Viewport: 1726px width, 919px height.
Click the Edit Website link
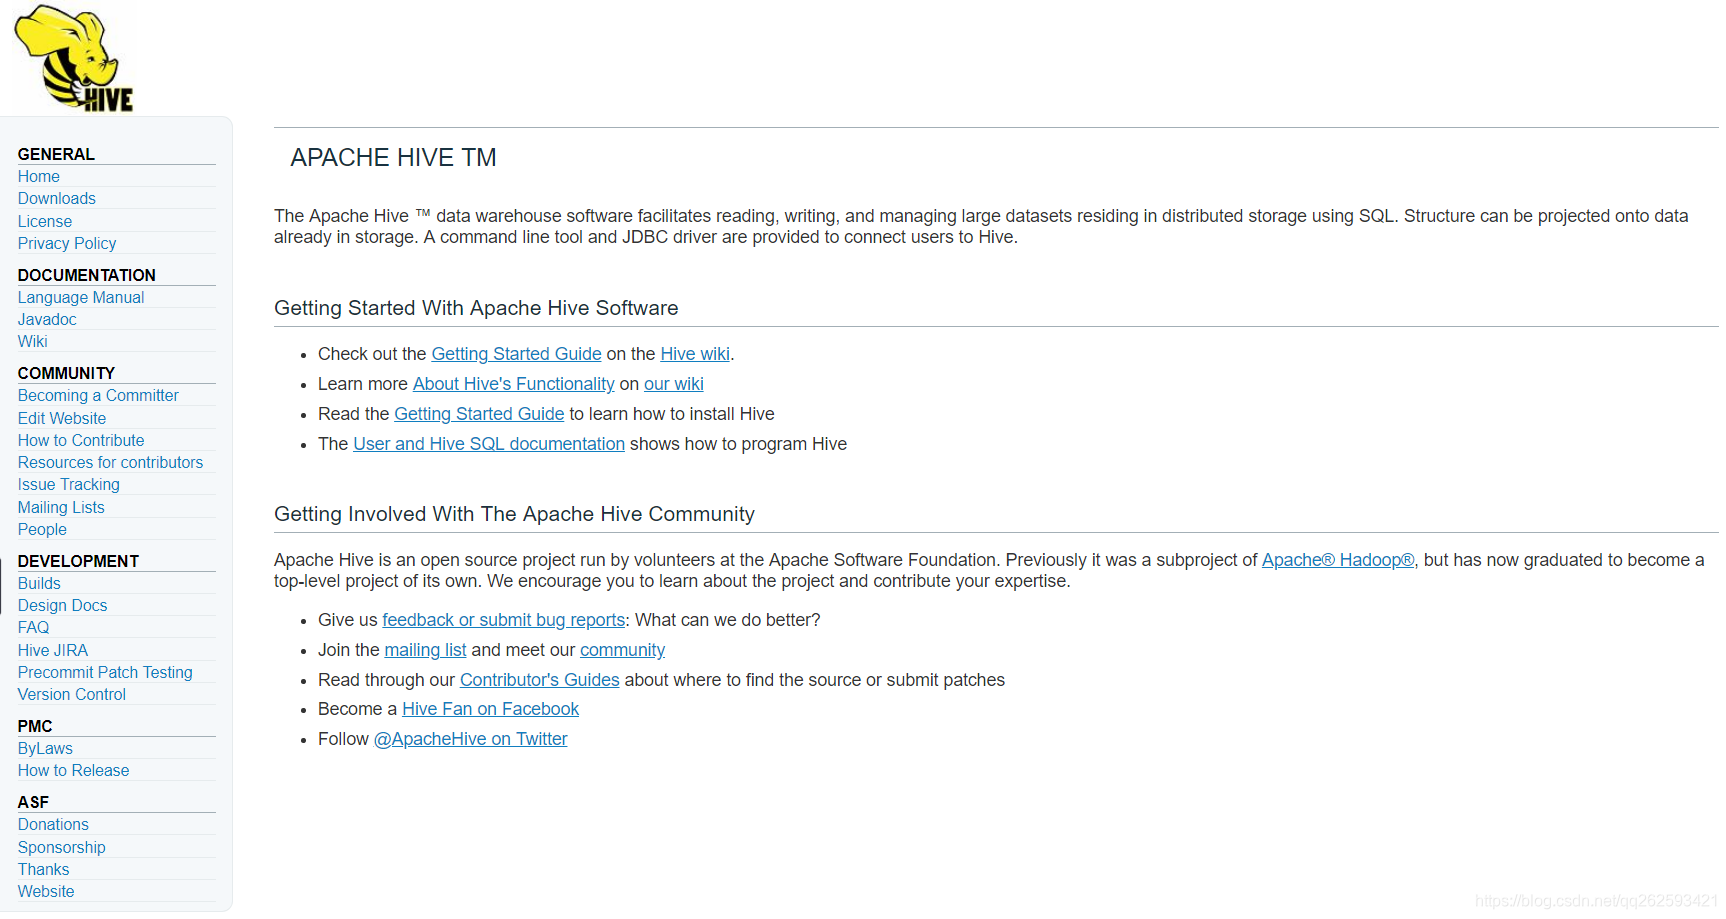(x=62, y=418)
